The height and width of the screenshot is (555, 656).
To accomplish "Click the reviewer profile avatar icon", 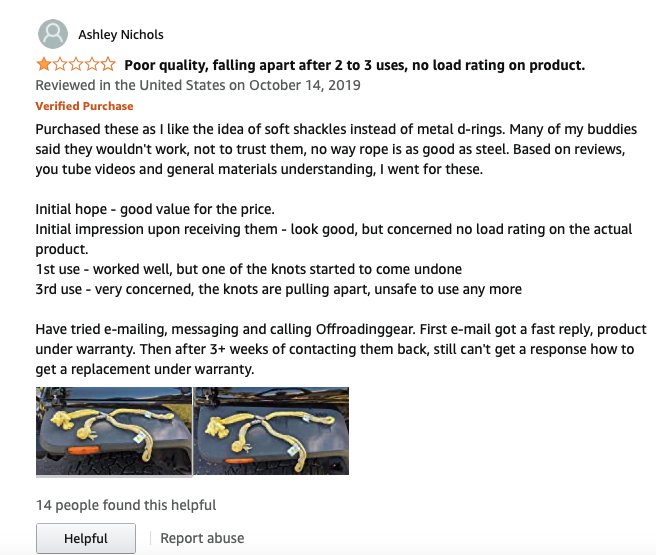I will [x=53, y=34].
